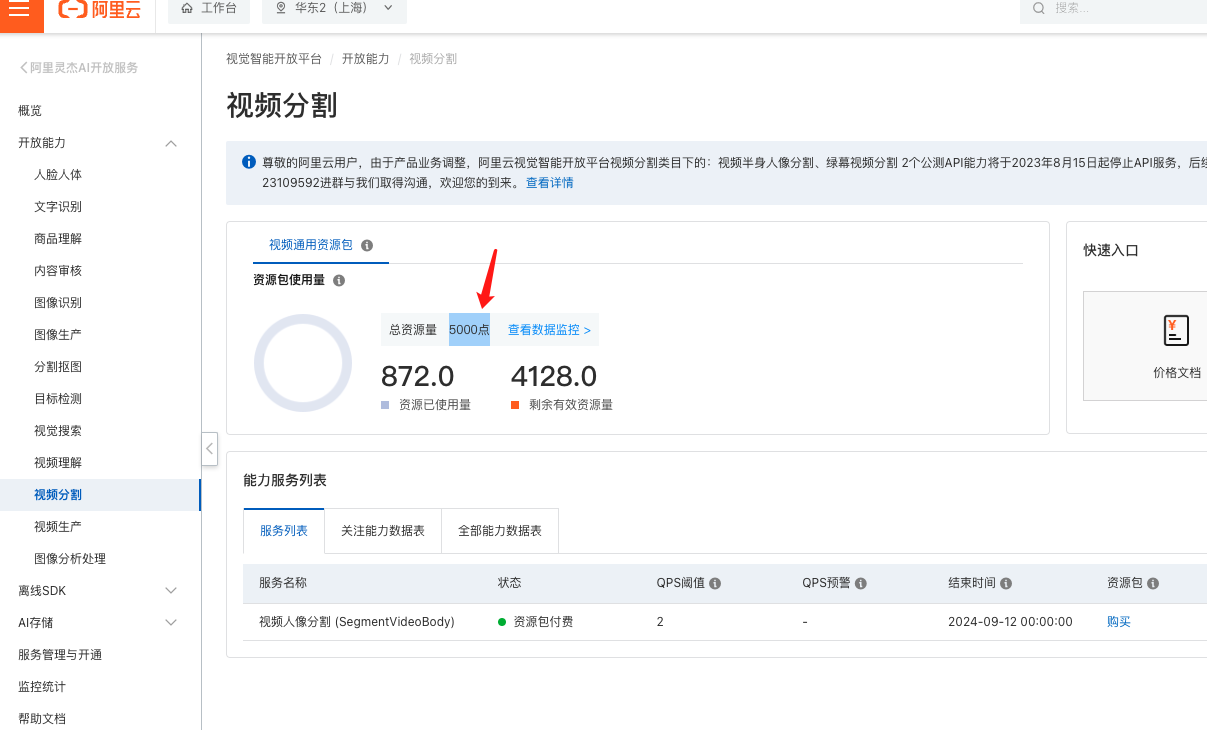Click the 资源已使用量 legend swatch

pyautogui.click(x=385, y=405)
